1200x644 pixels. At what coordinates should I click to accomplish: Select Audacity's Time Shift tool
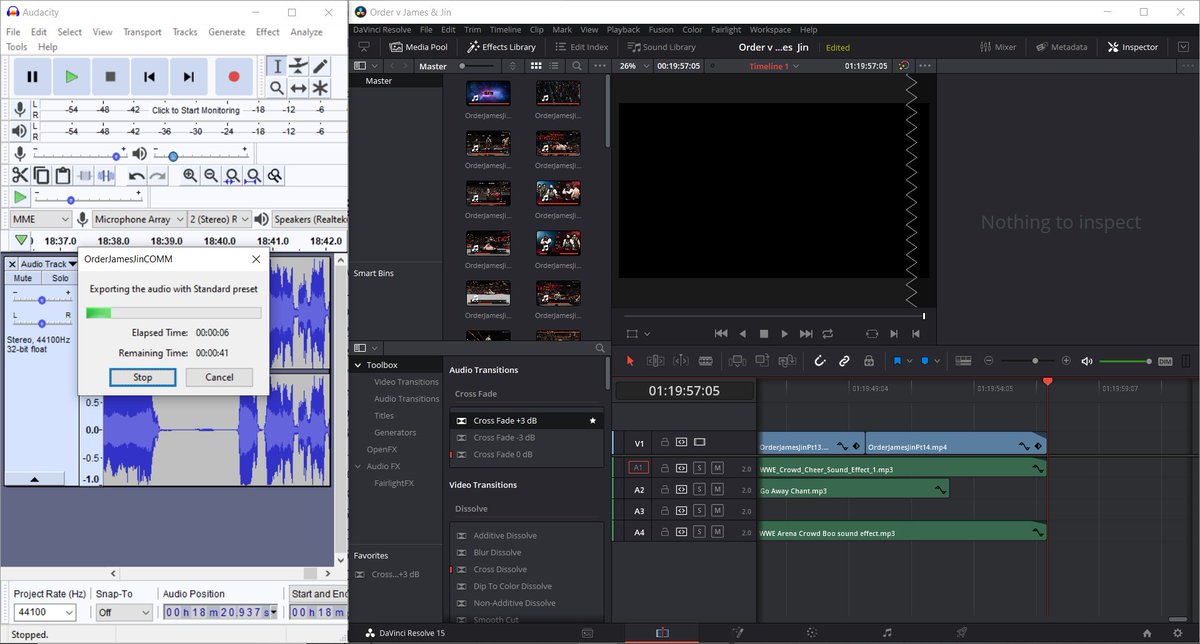click(299, 88)
